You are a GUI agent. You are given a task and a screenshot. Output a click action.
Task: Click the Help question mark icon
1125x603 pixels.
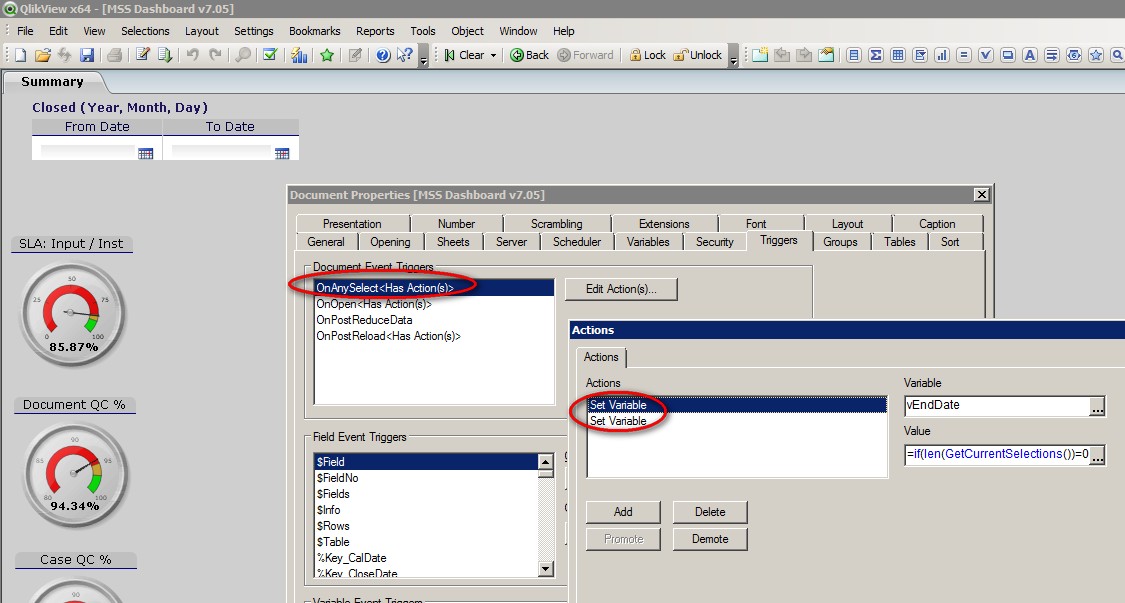pos(383,55)
